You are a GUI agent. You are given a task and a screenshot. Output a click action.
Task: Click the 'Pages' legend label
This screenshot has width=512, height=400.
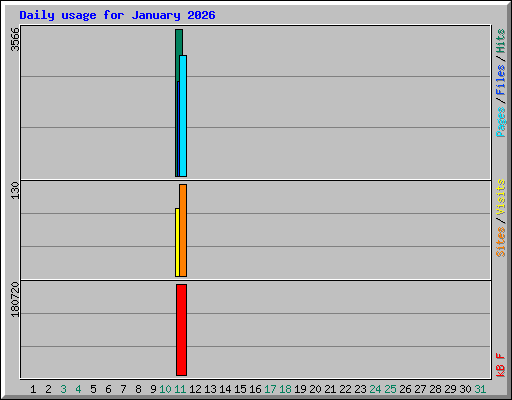point(500,122)
